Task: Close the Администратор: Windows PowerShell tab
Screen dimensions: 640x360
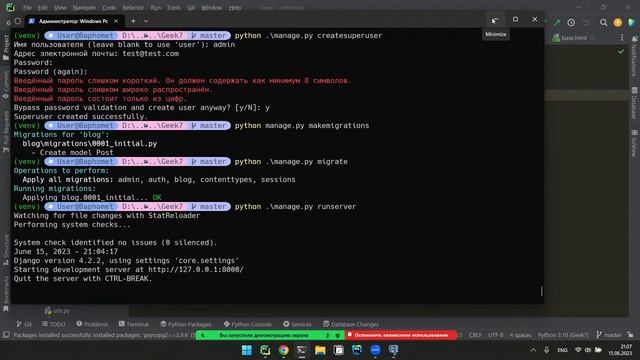Action: pyautogui.click(x=116, y=21)
